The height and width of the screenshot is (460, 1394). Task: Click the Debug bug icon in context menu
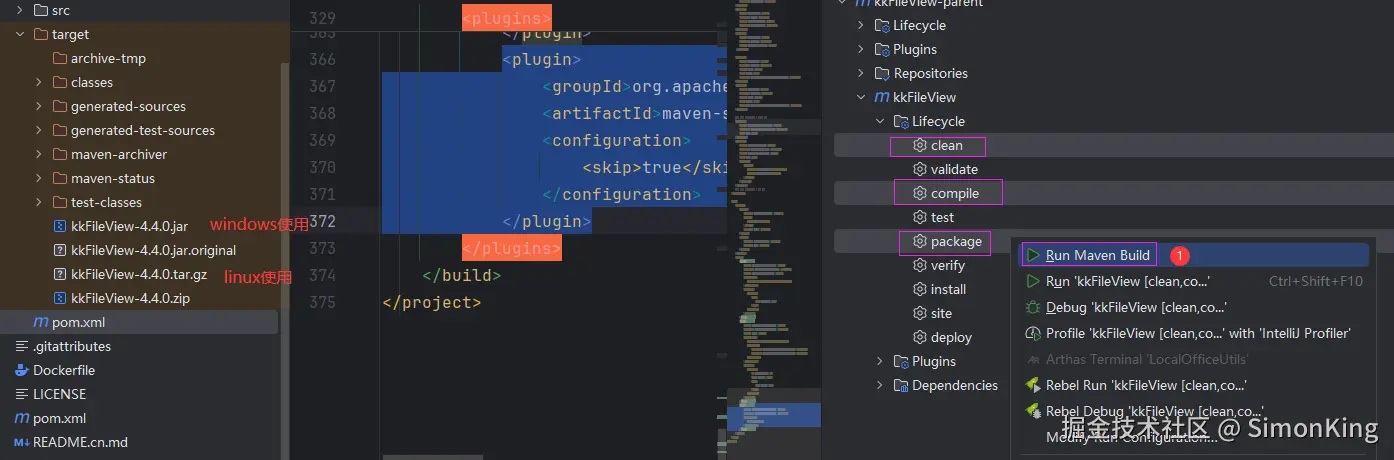tap(1034, 307)
